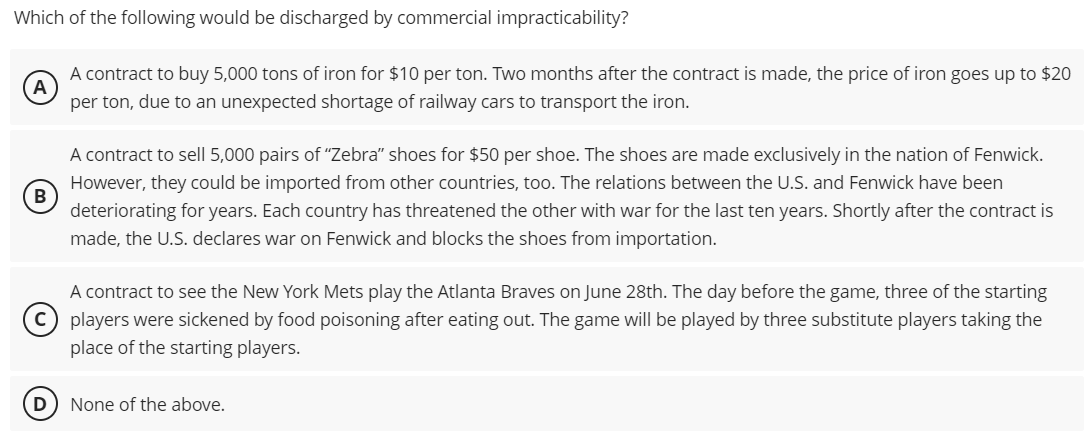Click the "None of the above." answer text
This screenshot has width=1089, height=439.
click(147, 405)
